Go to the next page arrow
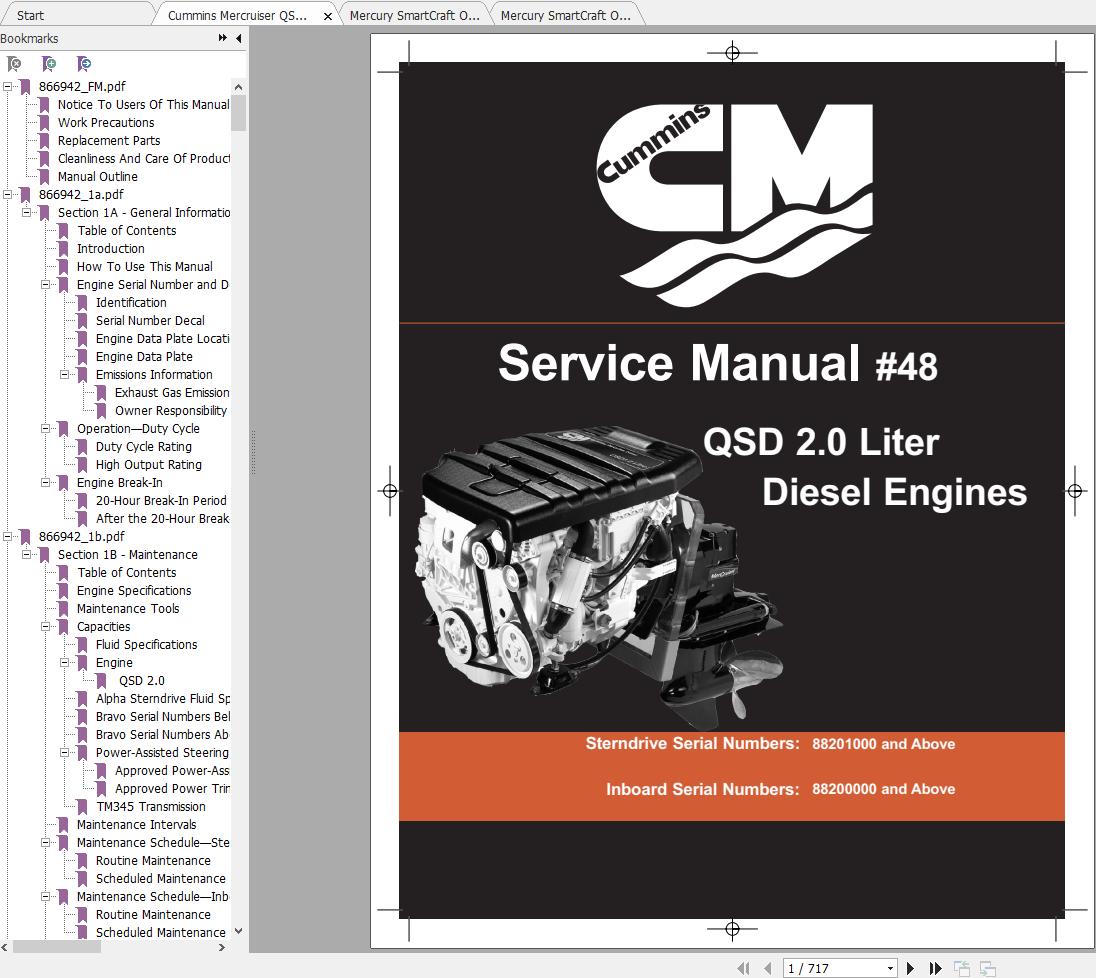Screen dimensions: 1096x978 (910, 967)
